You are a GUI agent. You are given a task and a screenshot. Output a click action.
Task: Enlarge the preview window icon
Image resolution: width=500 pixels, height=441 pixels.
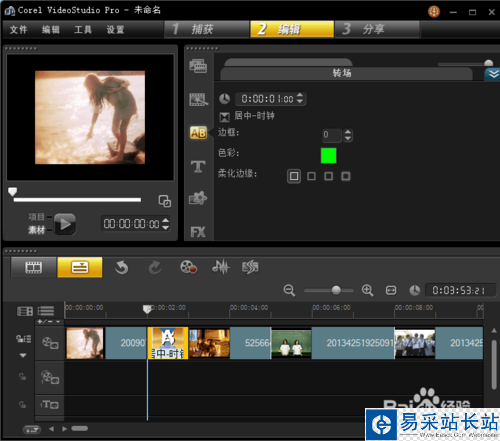pos(165,201)
